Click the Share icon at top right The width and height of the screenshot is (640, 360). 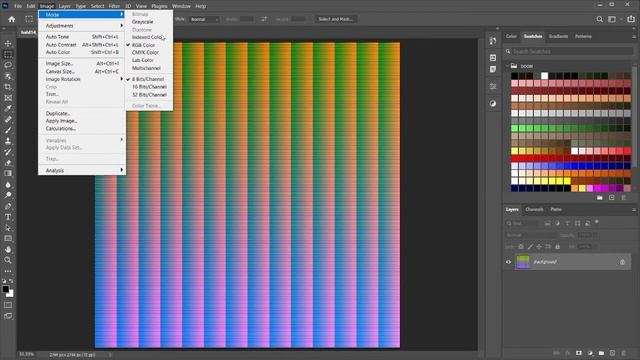pyautogui.click(x=631, y=19)
